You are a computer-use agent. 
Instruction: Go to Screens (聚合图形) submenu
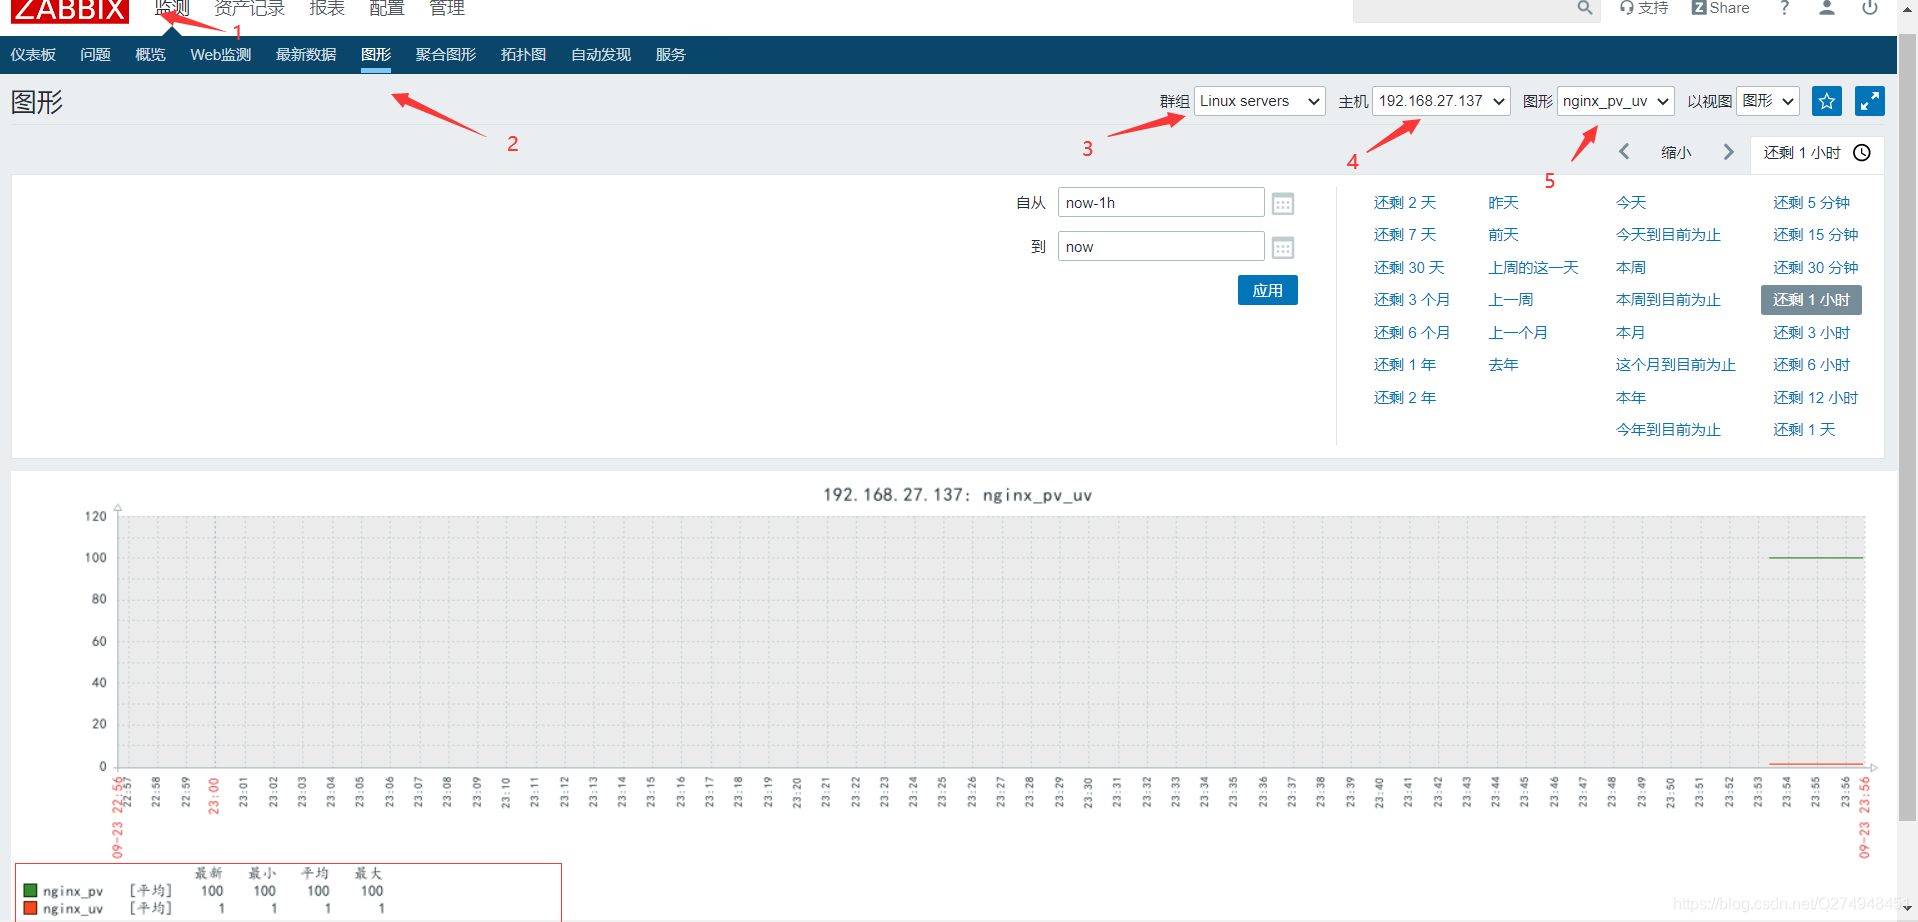pos(446,55)
